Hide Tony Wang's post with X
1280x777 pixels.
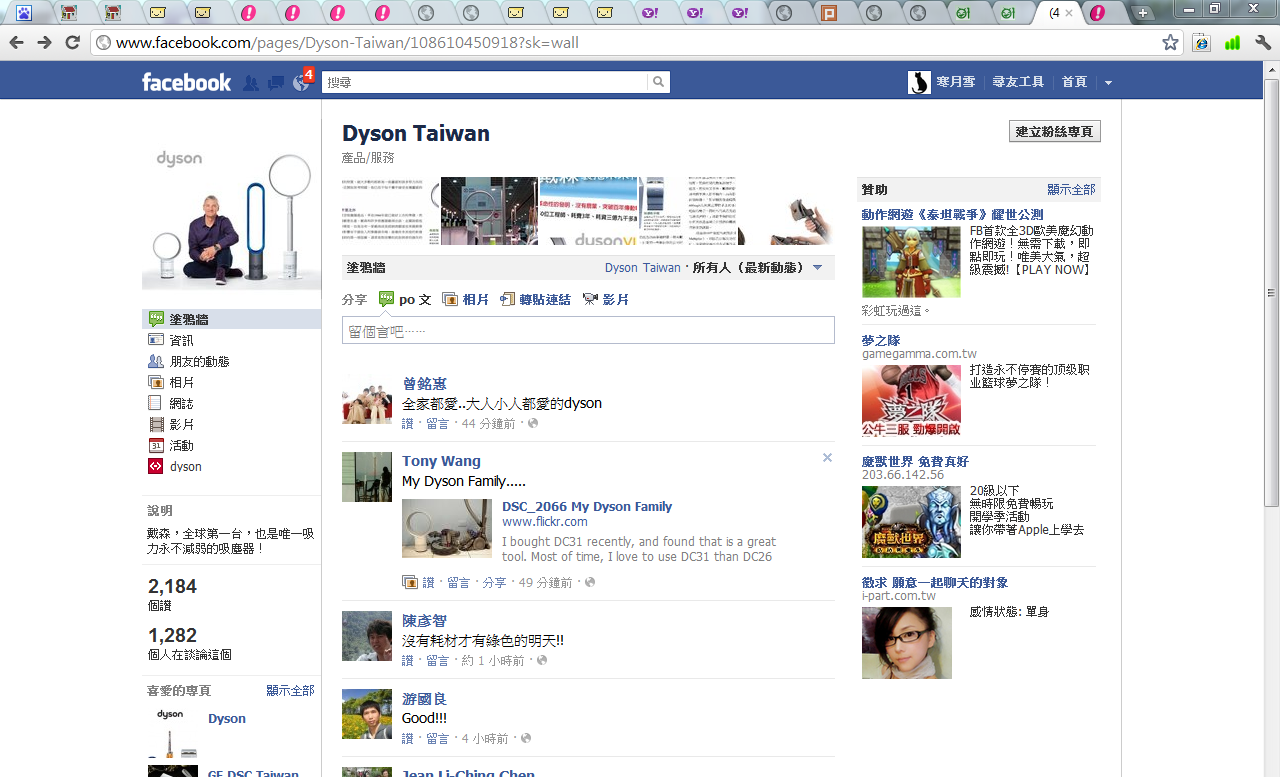click(x=827, y=457)
